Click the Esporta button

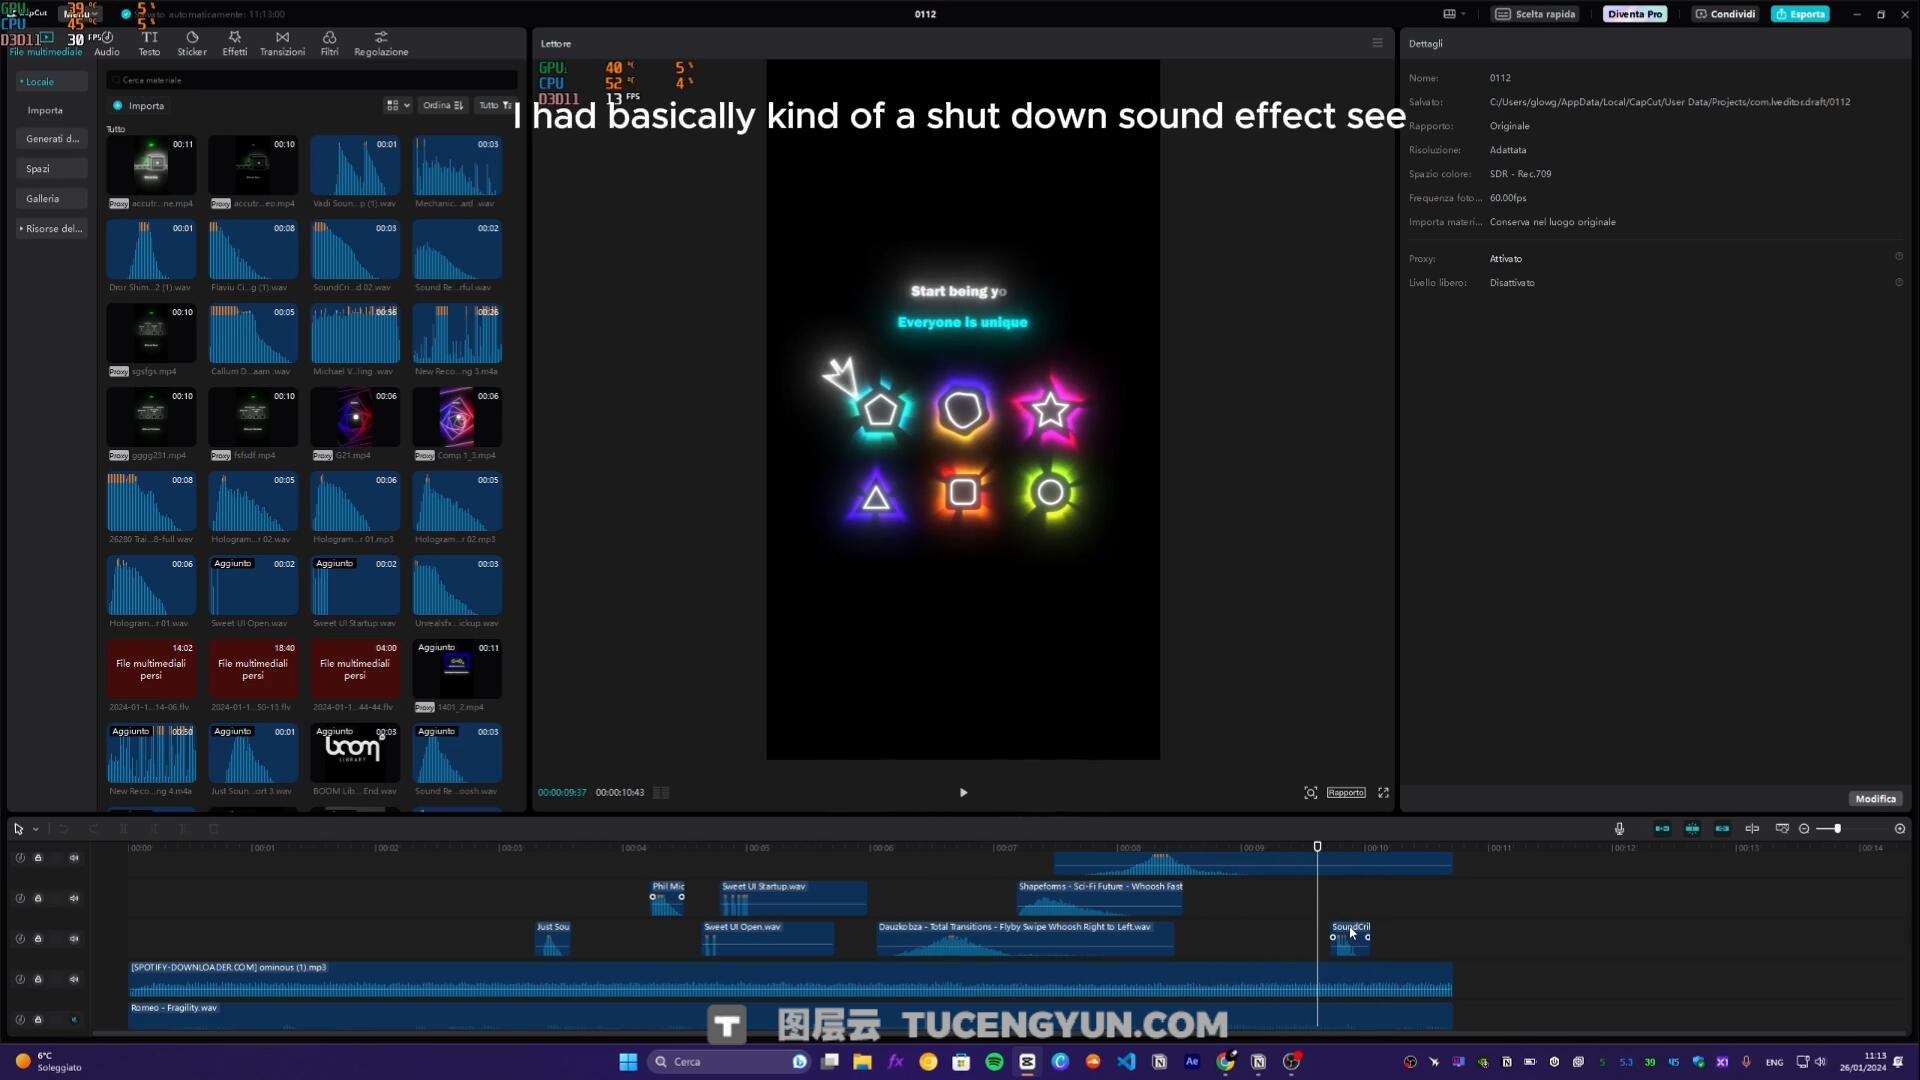pos(1800,14)
